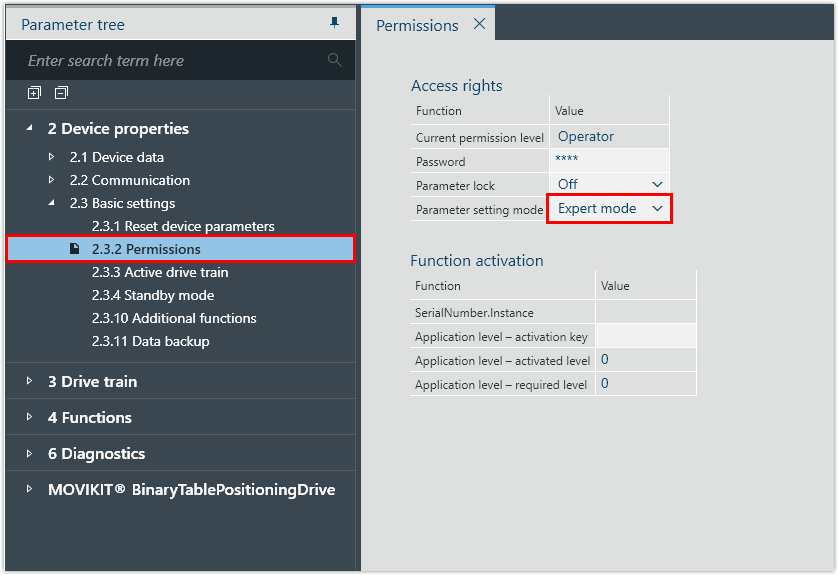Click the Password value field
The height and width of the screenshot is (575, 838).
point(608,161)
